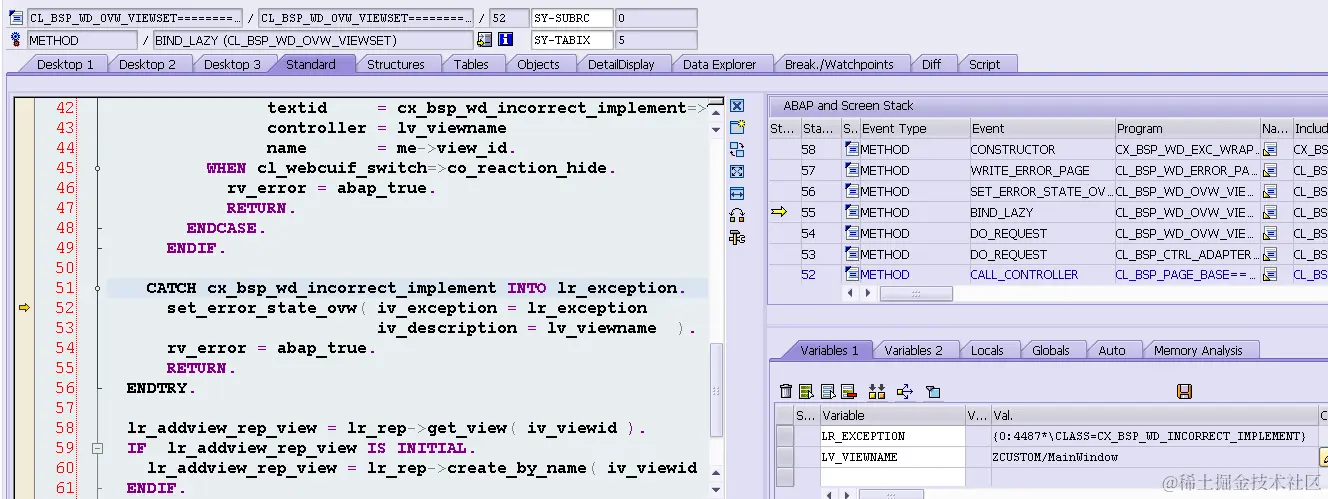1328x499 pixels.
Task: Click the arrows icon in Variables toolbar
Action: pos(905,391)
